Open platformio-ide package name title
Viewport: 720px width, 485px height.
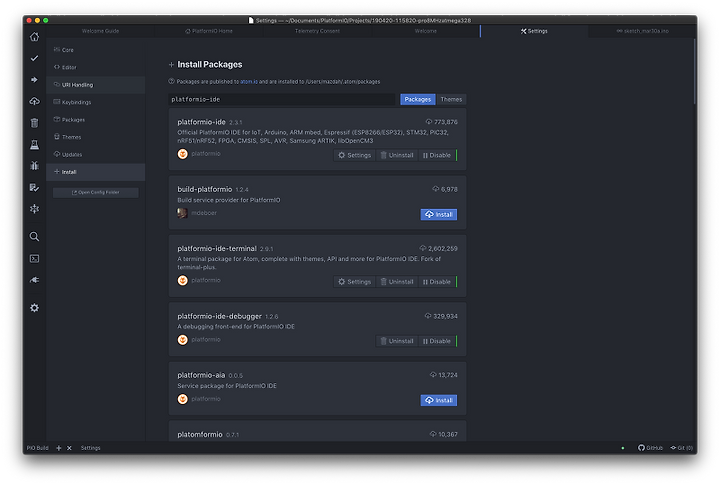click(x=201, y=122)
